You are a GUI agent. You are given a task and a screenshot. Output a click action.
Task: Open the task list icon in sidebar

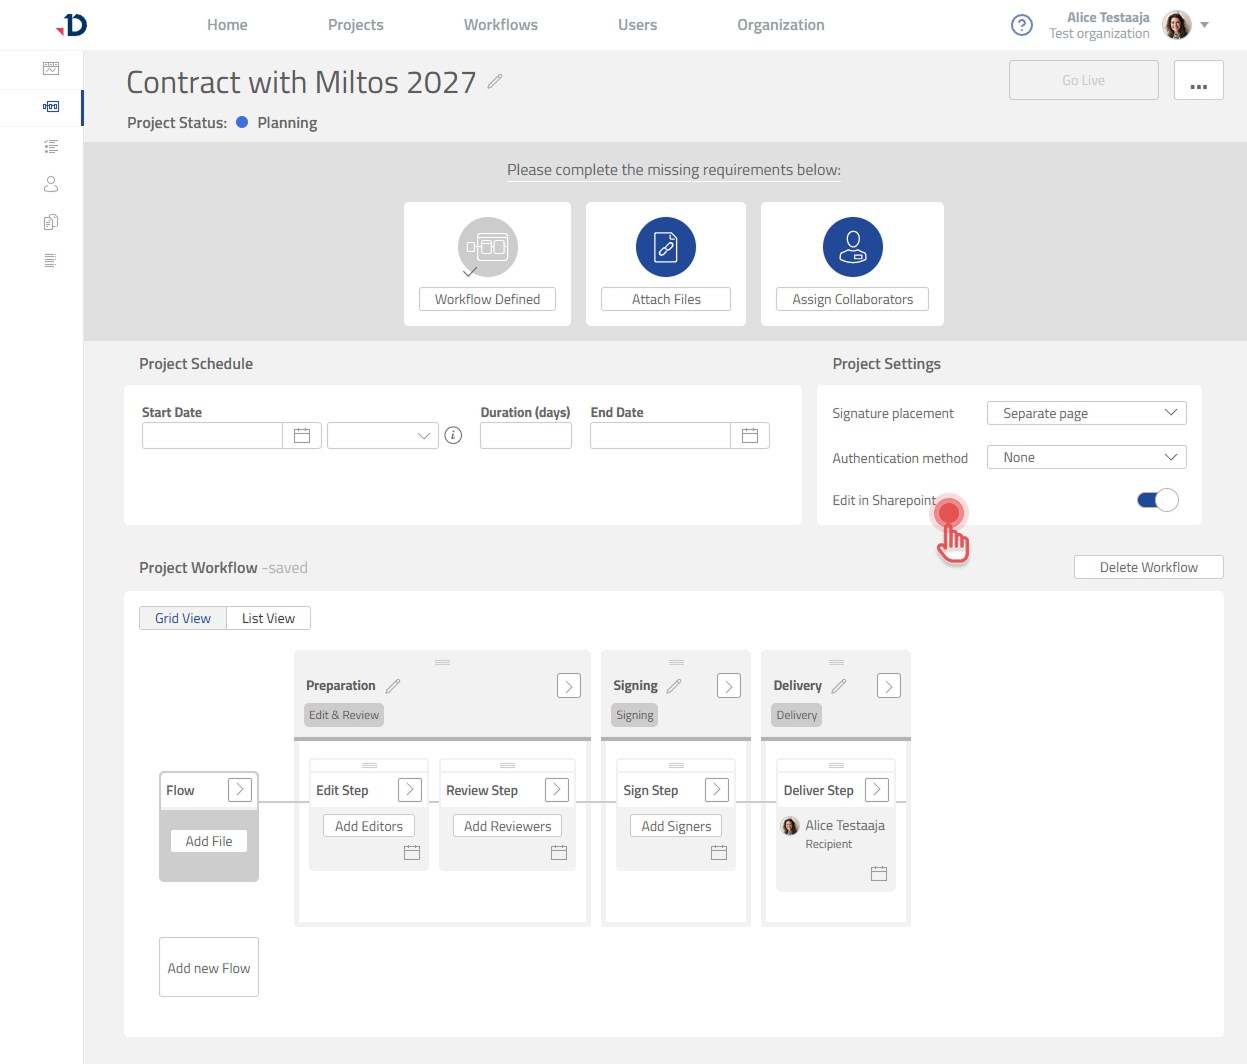pyautogui.click(x=51, y=147)
